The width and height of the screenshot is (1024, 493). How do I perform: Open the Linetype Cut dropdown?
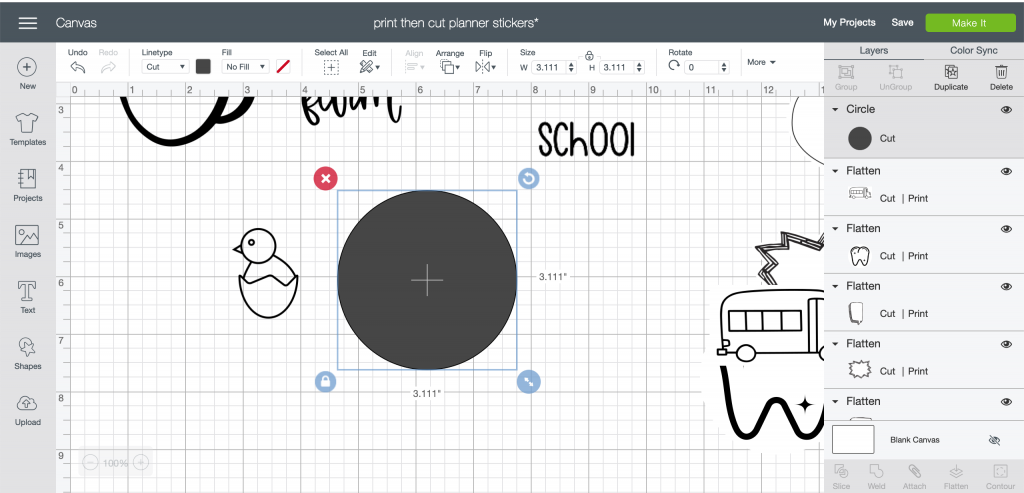[165, 67]
